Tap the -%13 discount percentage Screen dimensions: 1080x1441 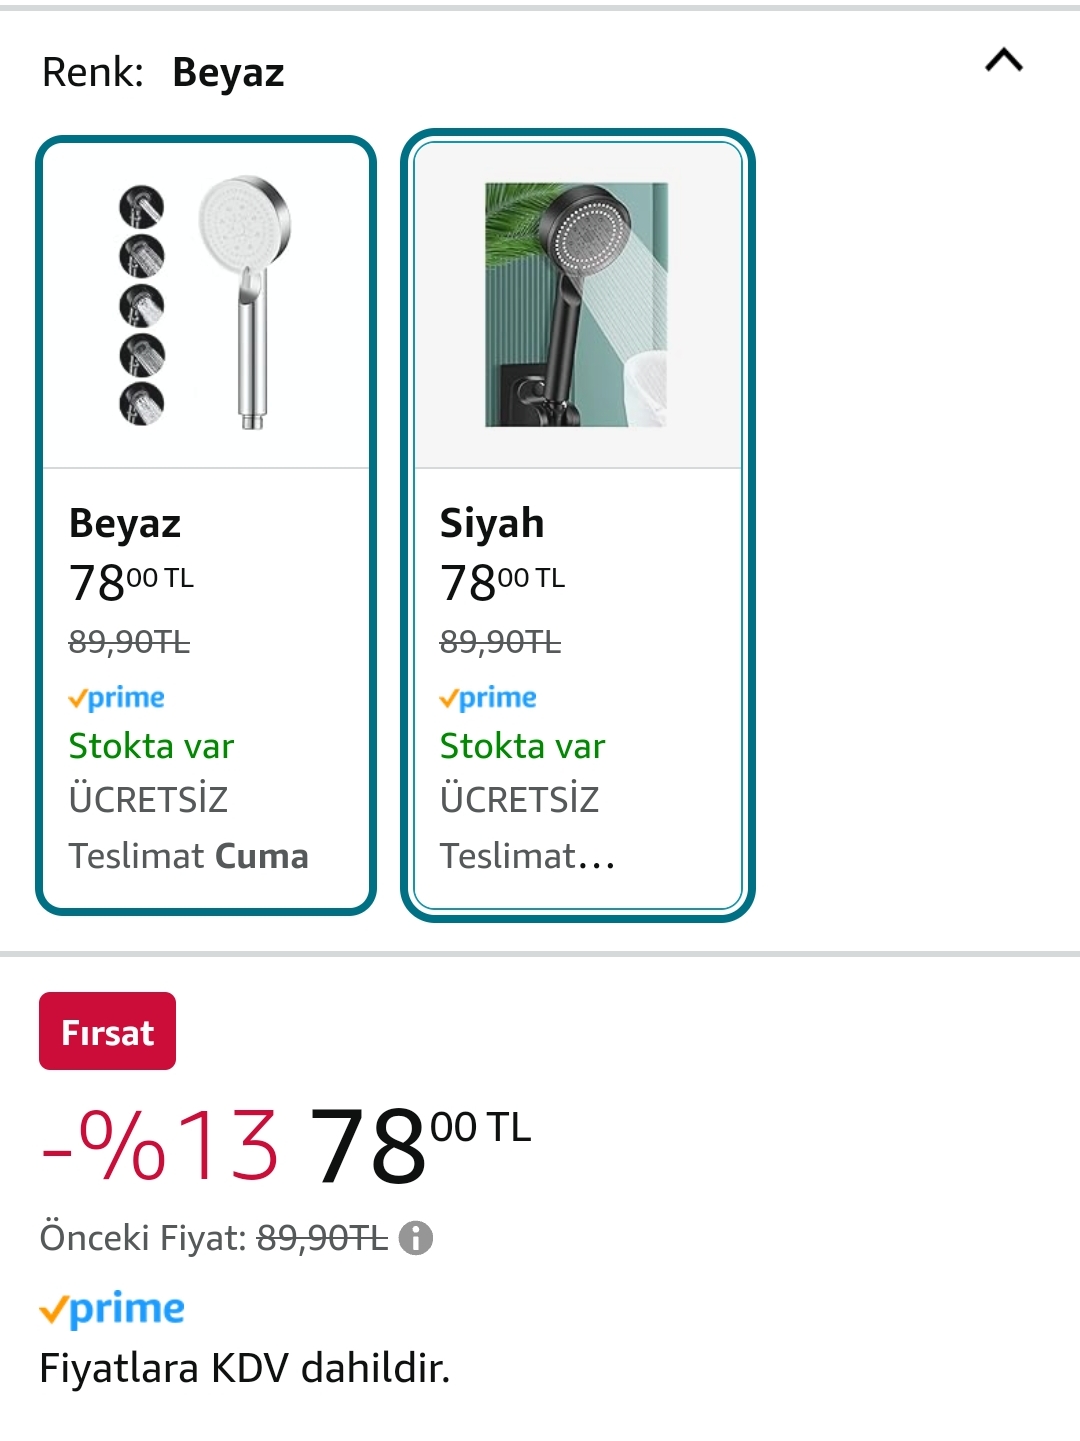coord(160,1145)
